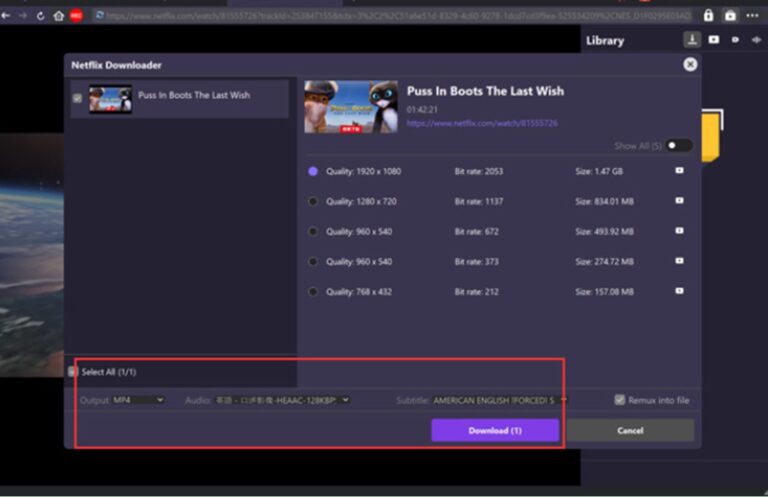This screenshot has height=497, width=768.
Task: Click the bag icon beside the padlock
Action: point(730,16)
